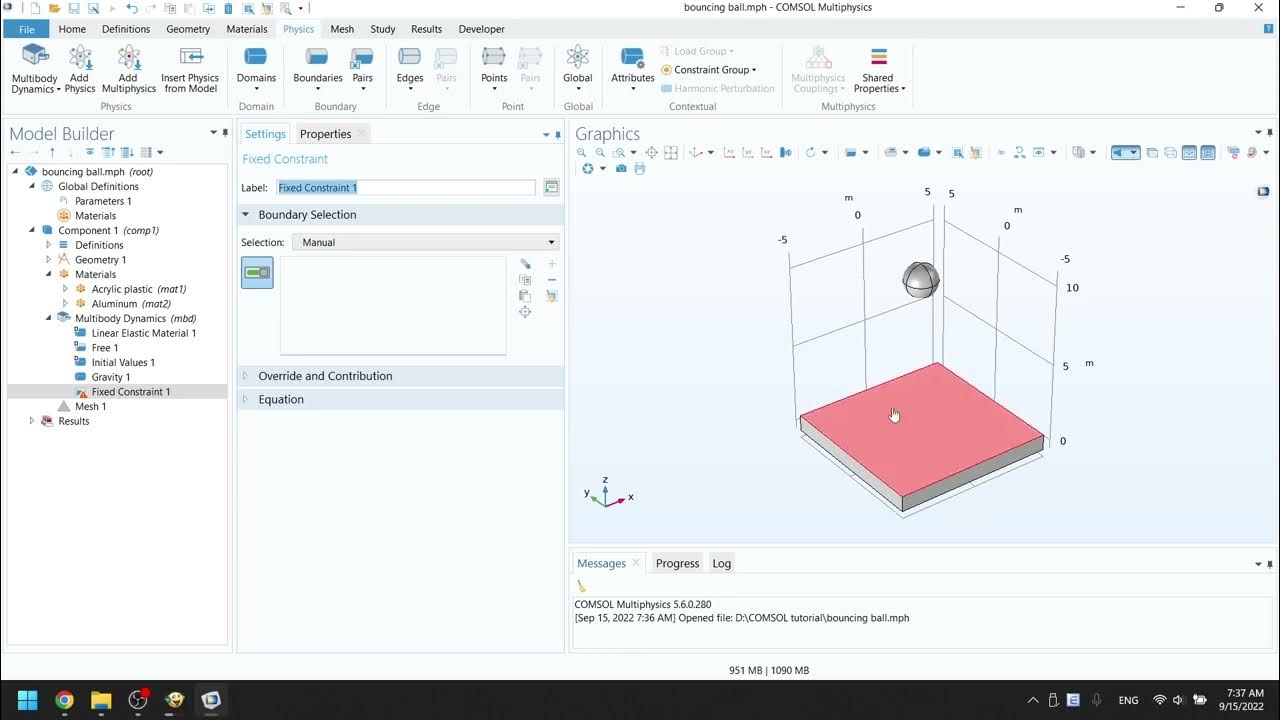
Task: Open the File menu
Action: pos(26,29)
